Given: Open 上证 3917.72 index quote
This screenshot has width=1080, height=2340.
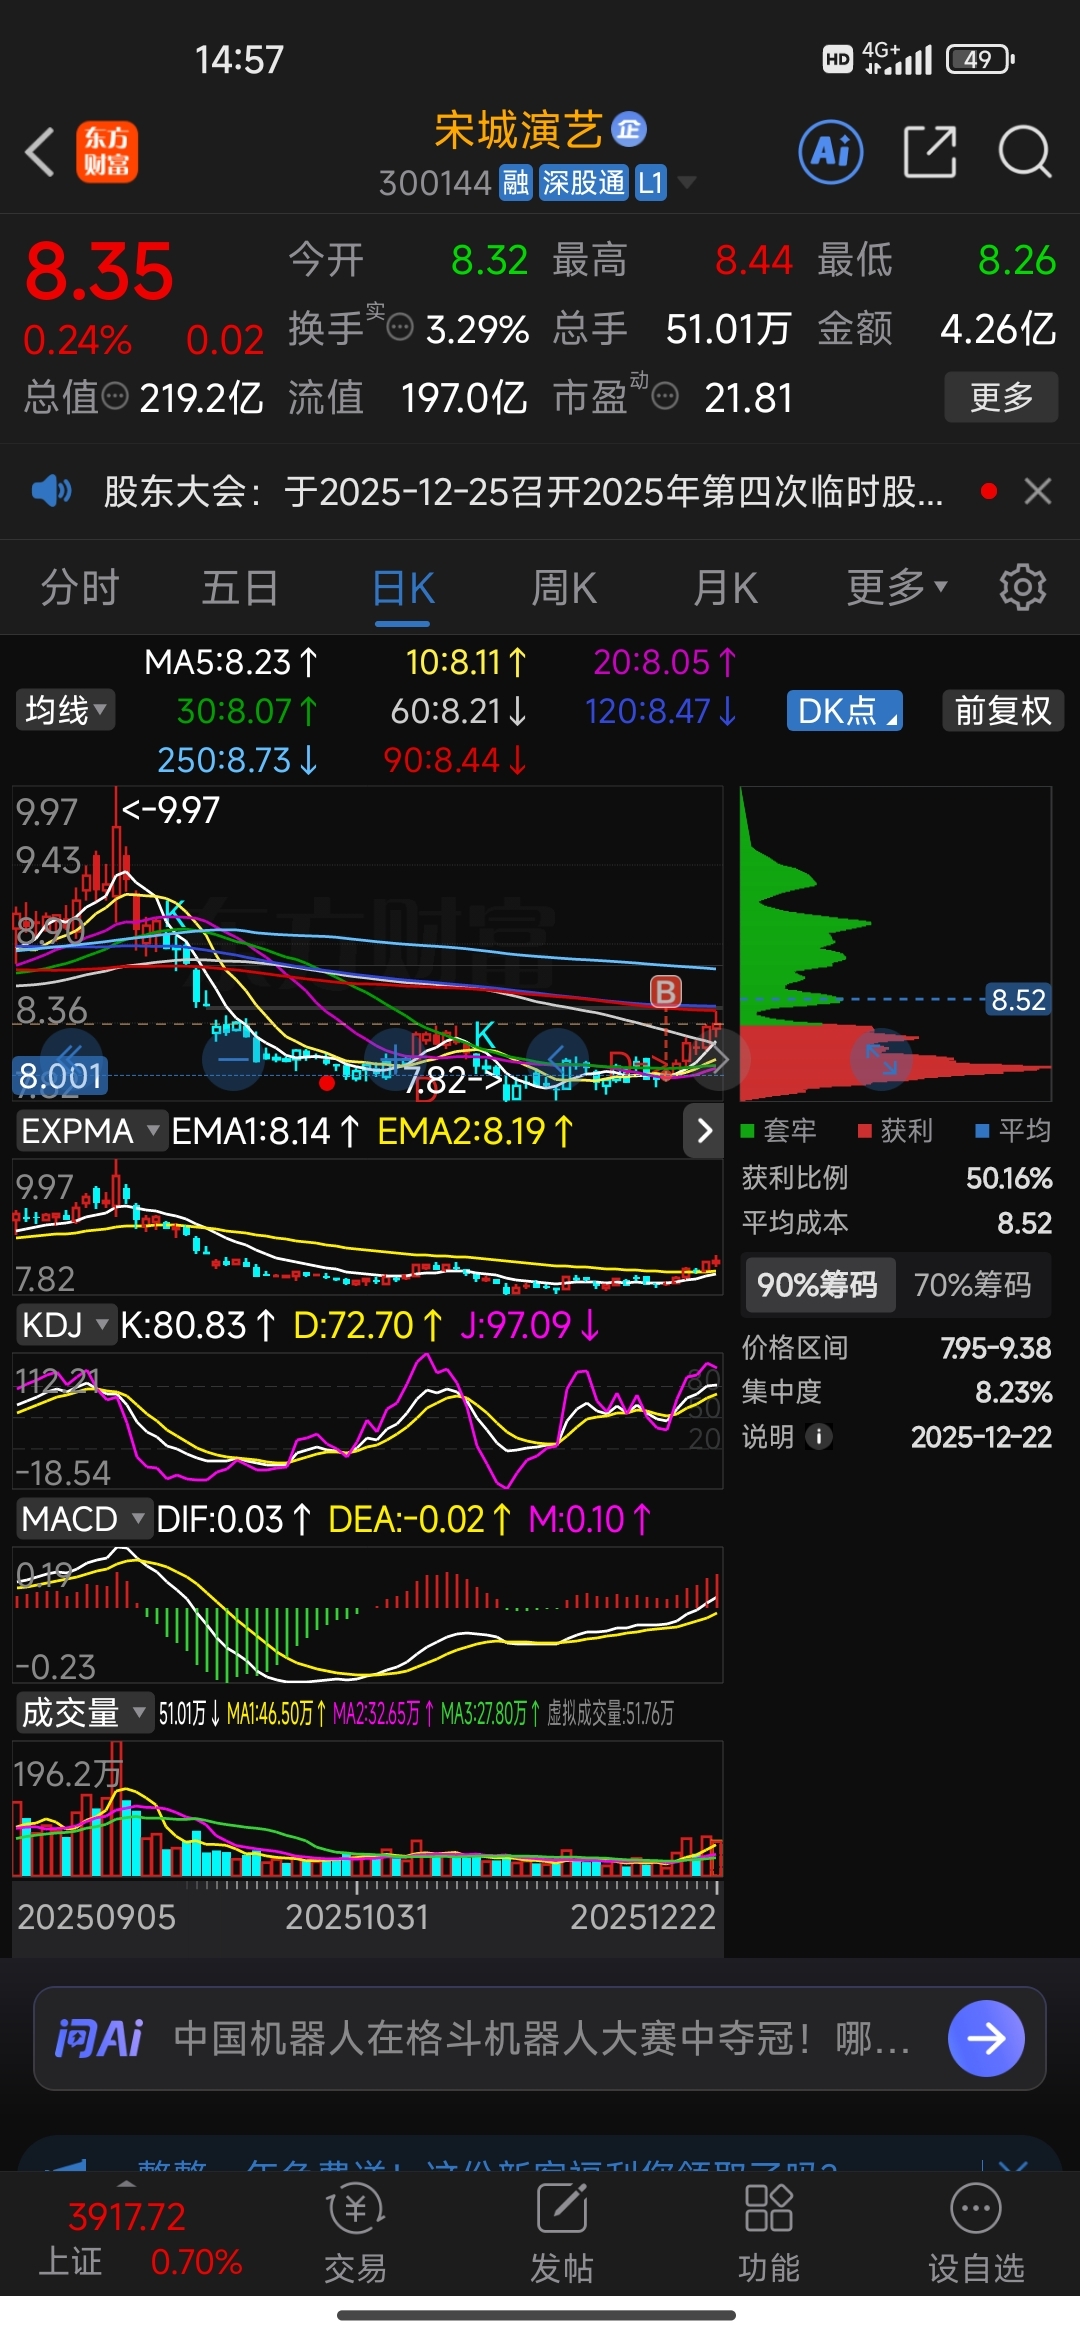Looking at the screenshot, I should (x=140, y=2239).
